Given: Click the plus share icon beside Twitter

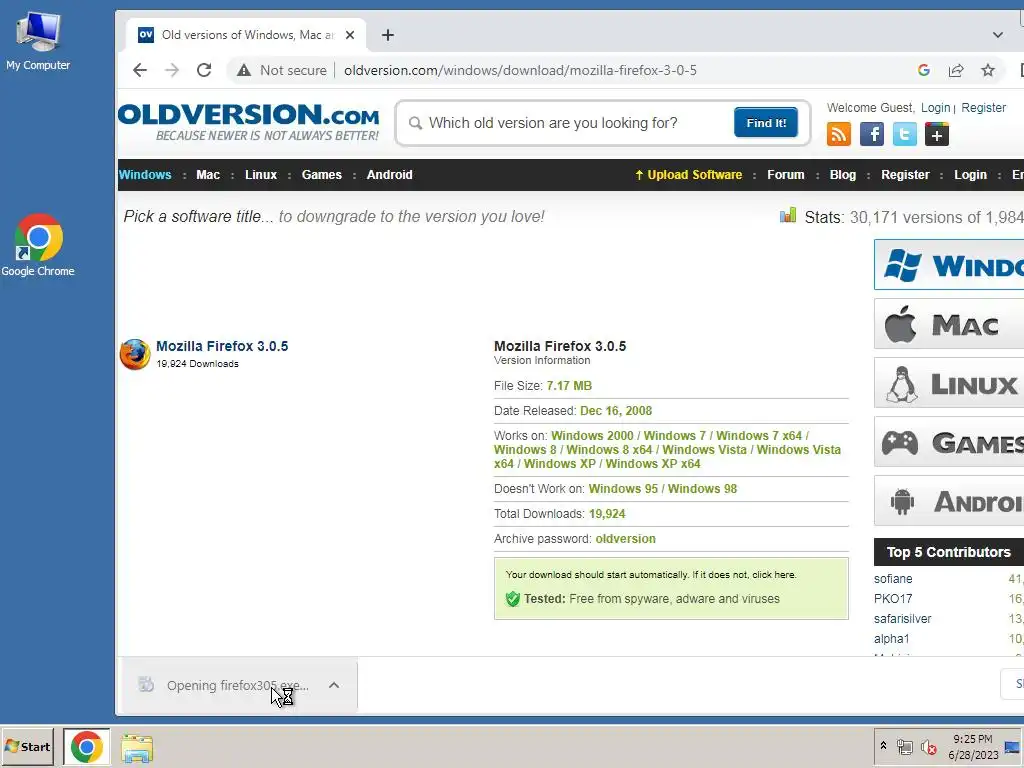Looking at the screenshot, I should [937, 135].
